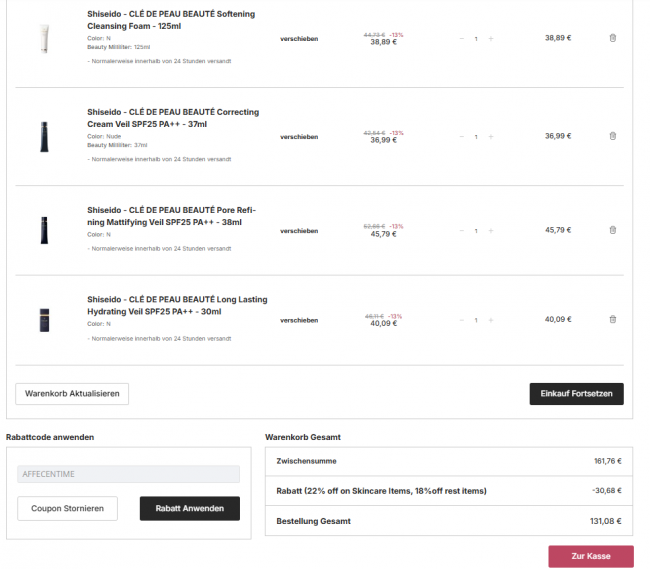
Task: Delete Softening Cleansing Foam from cart
Action: coord(613,38)
